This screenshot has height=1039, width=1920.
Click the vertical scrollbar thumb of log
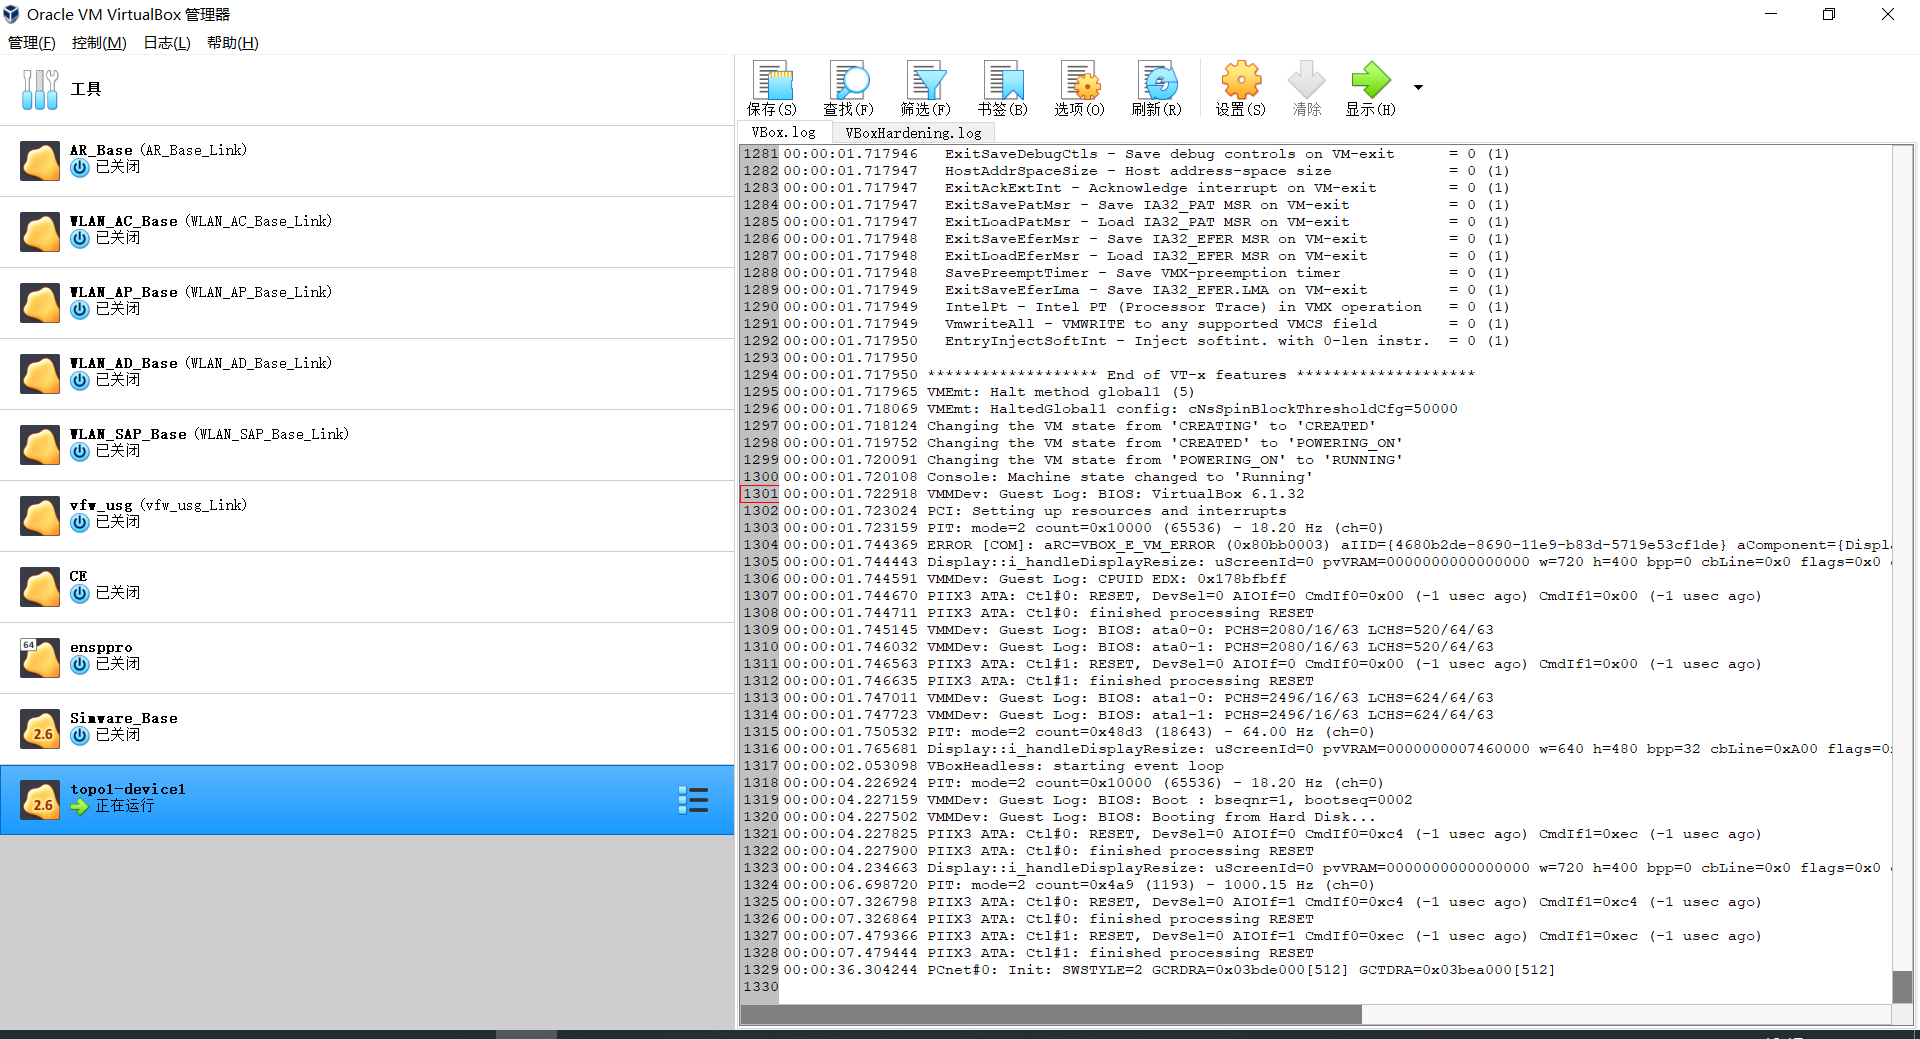coord(1902,986)
